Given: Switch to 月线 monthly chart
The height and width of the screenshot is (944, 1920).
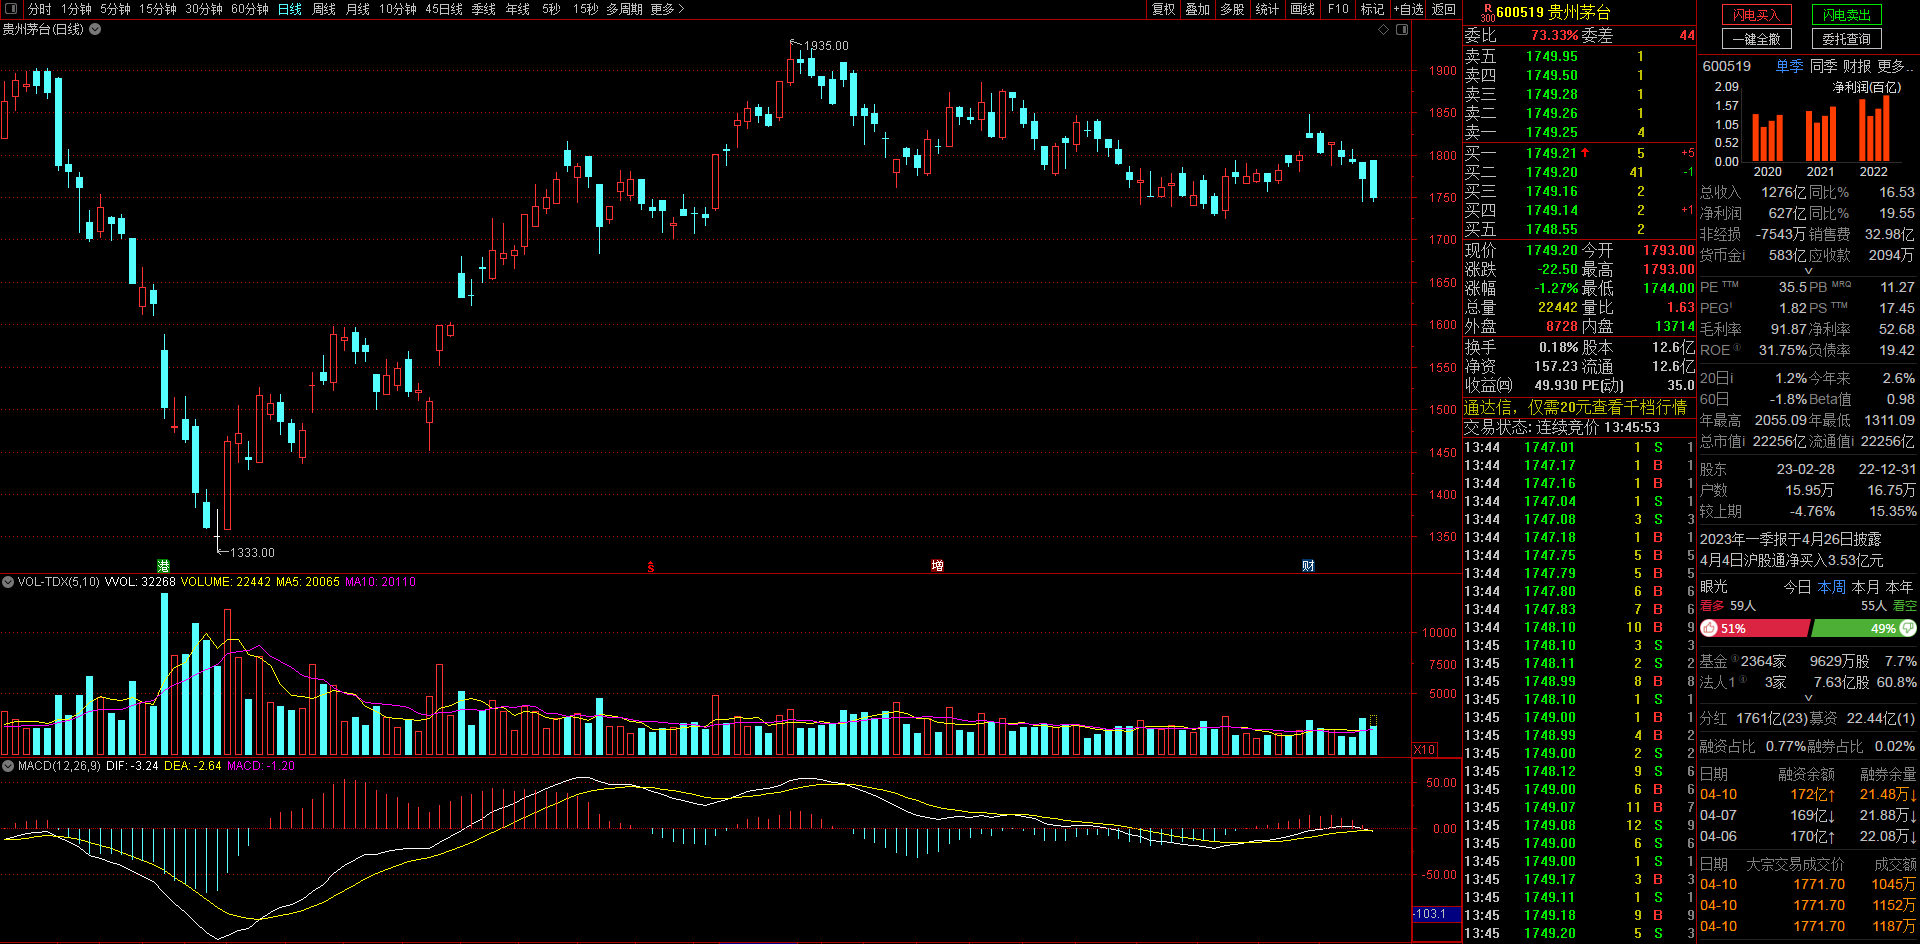Looking at the screenshot, I should coord(358,9).
